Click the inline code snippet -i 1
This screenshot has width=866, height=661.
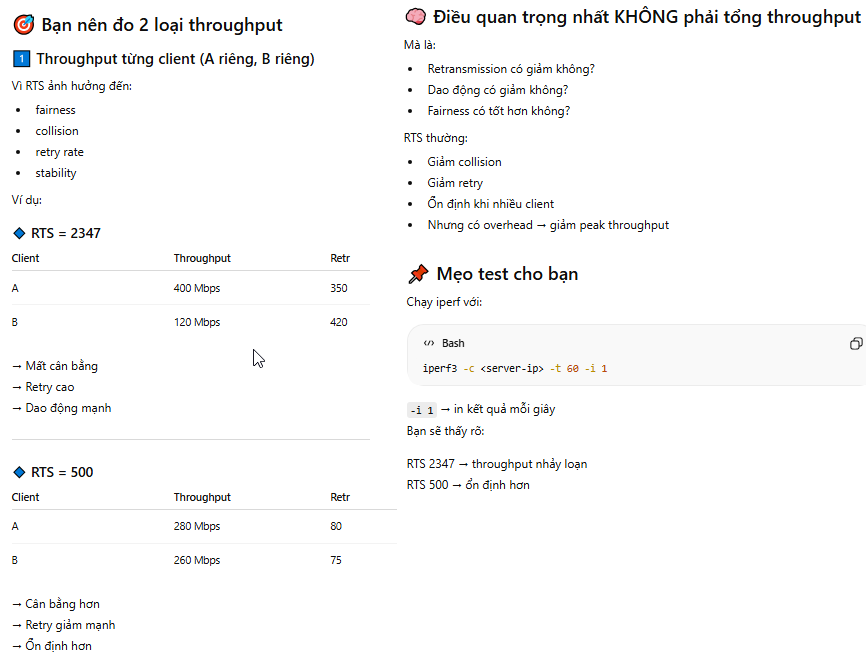(x=422, y=410)
